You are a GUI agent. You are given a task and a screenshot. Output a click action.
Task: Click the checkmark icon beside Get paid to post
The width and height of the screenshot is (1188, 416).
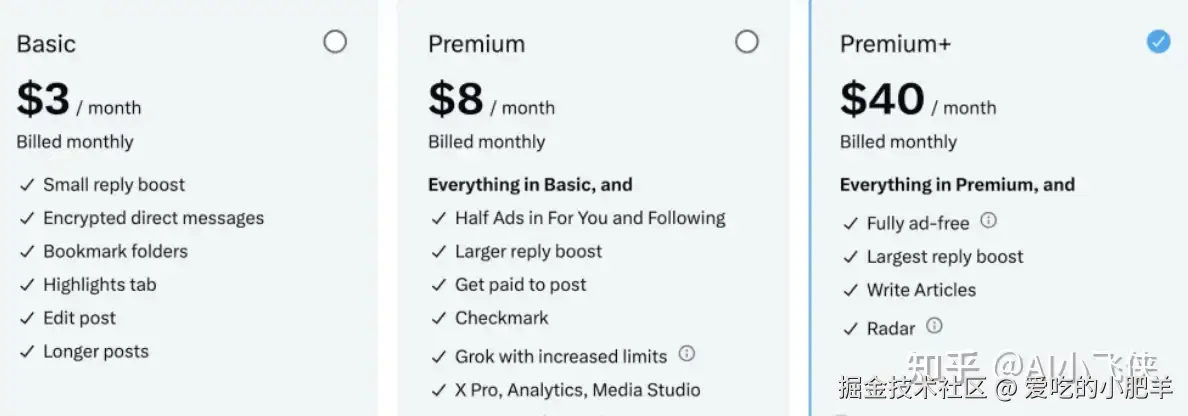point(439,285)
